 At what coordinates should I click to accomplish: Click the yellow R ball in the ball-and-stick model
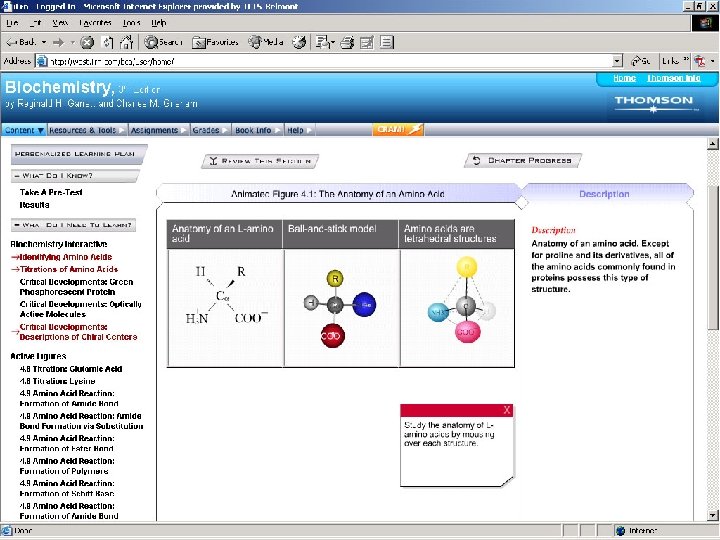(x=335, y=278)
